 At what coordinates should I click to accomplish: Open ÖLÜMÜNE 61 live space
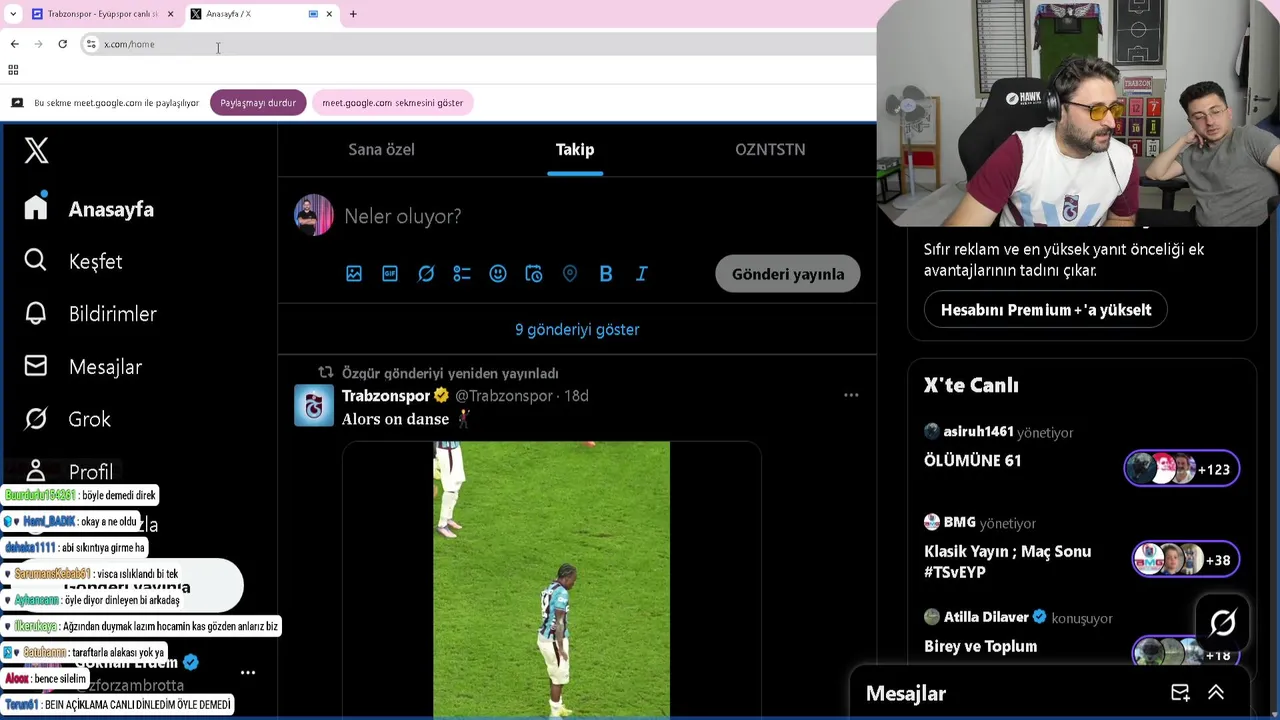(972, 460)
